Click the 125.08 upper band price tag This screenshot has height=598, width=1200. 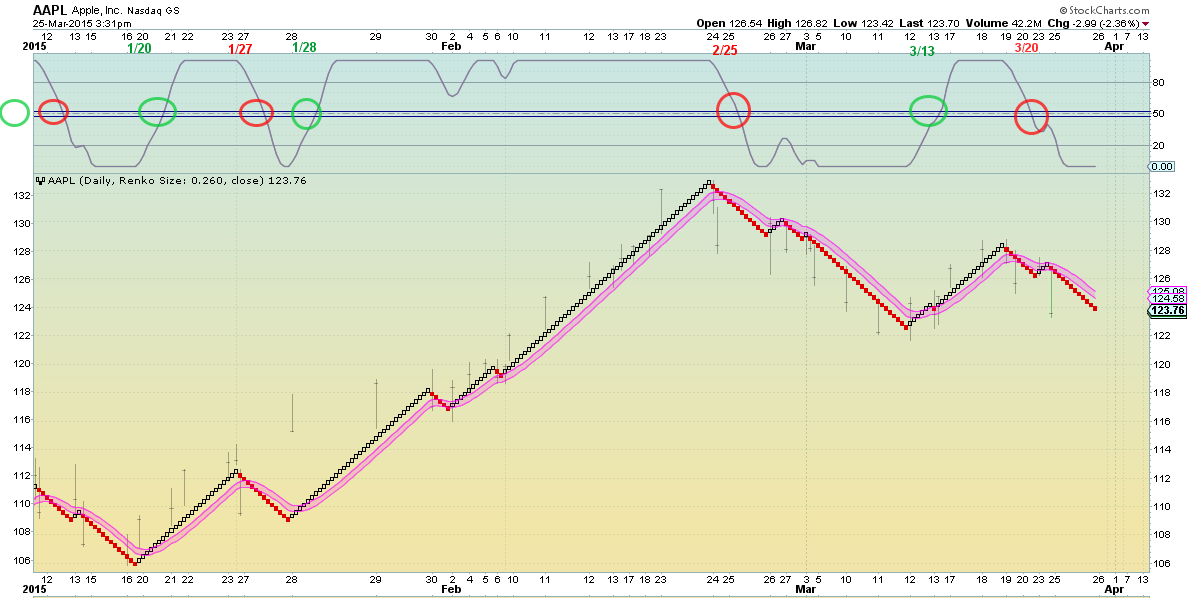point(1167,290)
